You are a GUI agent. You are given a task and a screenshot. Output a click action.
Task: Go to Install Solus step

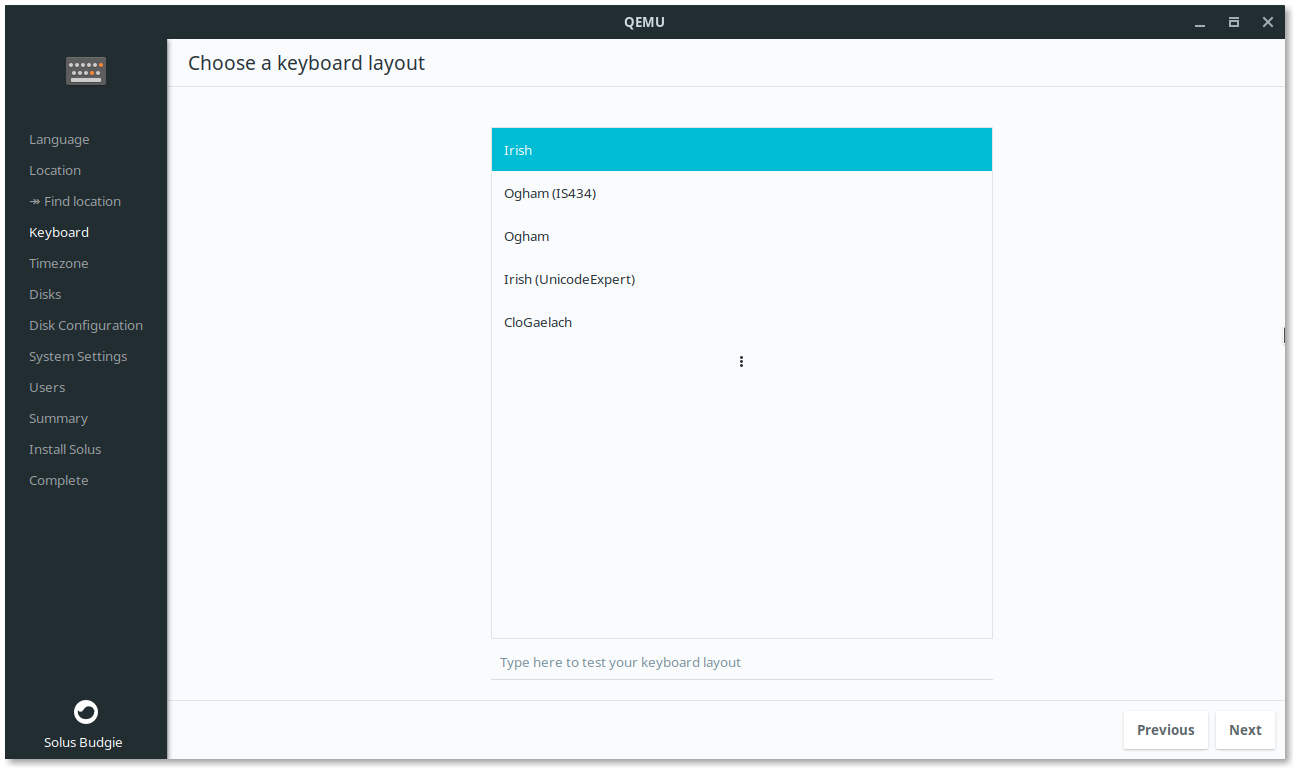tap(65, 449)
